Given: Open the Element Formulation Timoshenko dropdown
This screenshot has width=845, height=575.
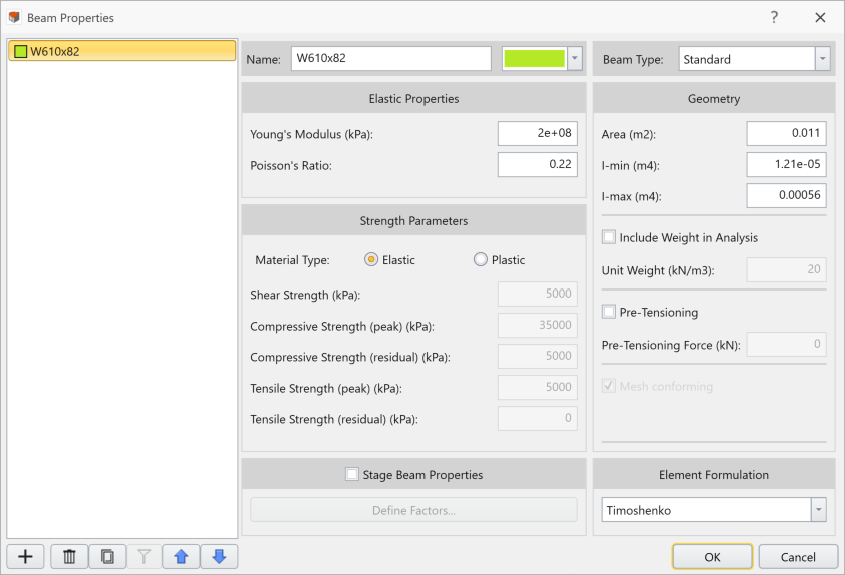Looking at the screenshot, I should point(819,510).
